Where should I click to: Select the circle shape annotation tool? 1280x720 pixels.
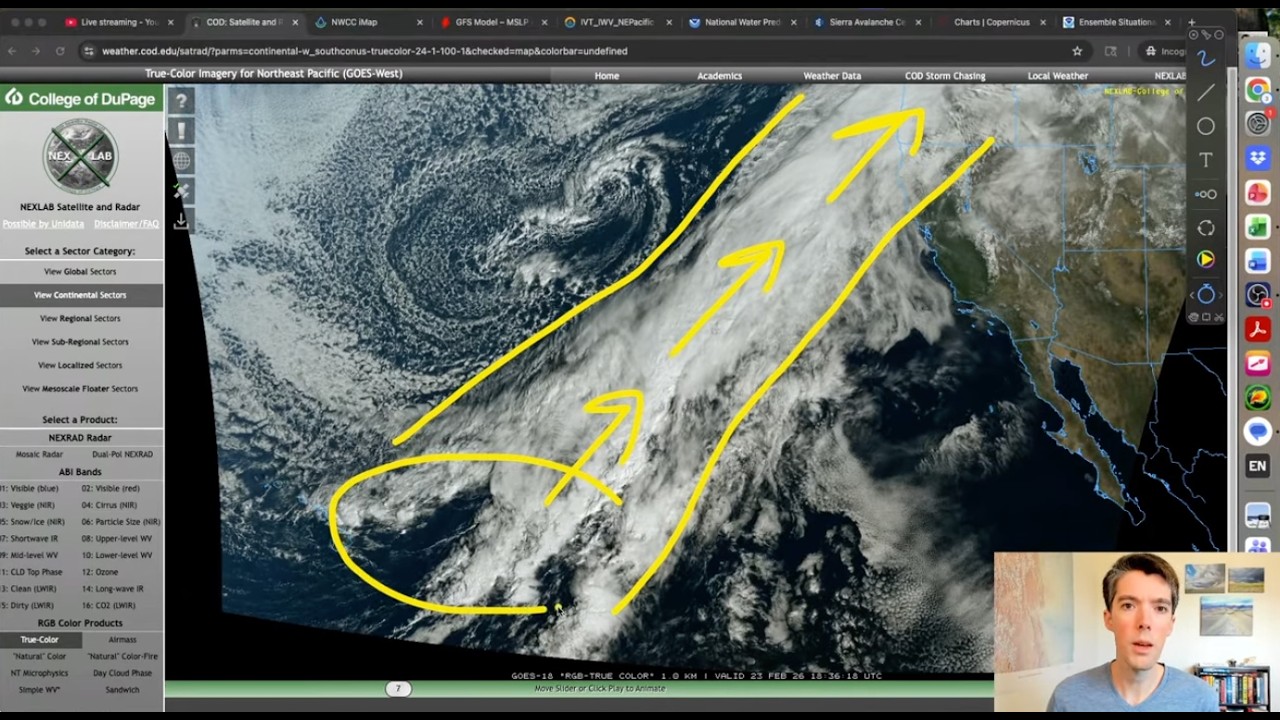(x=1206, y=126)
